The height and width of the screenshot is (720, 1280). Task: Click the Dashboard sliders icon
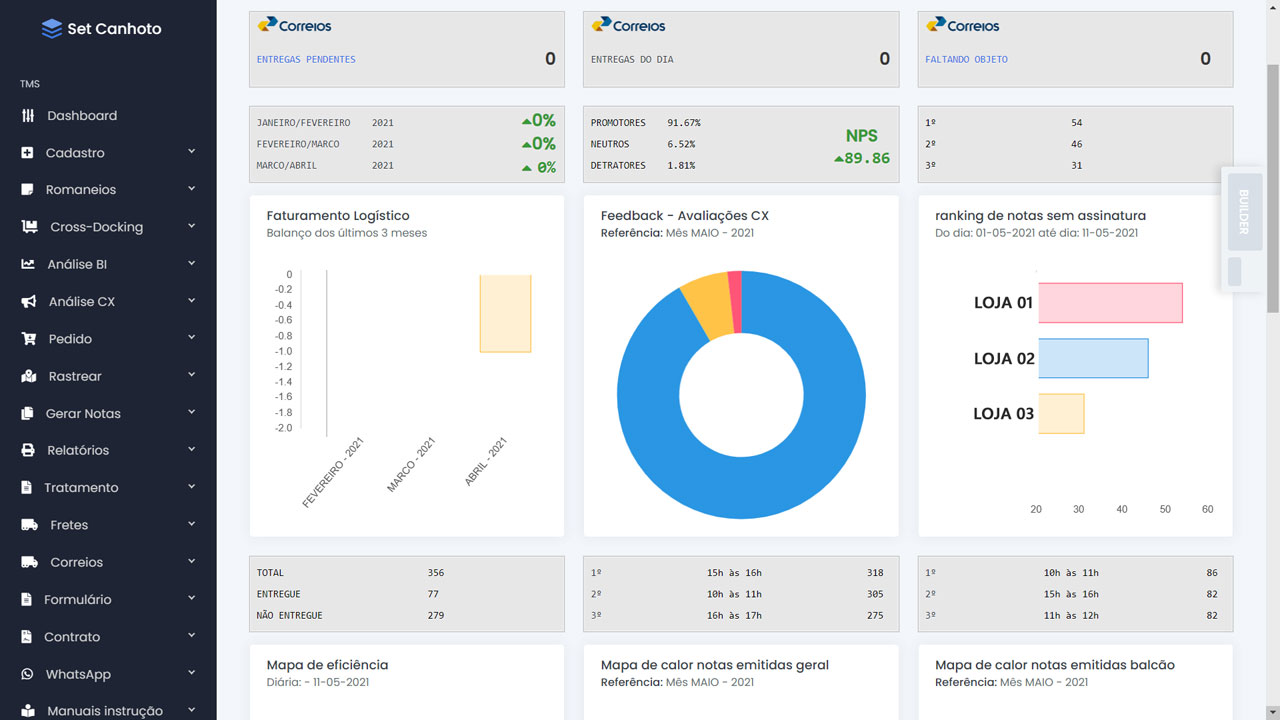(28, 116)
